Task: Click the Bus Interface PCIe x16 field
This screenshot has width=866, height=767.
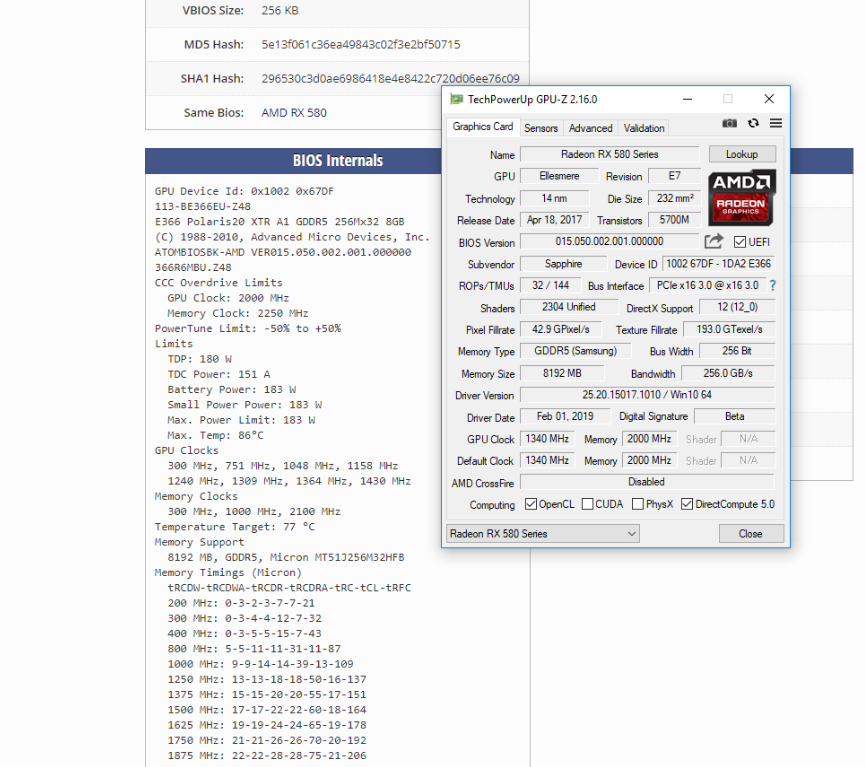Action: [x=707, y=285]
